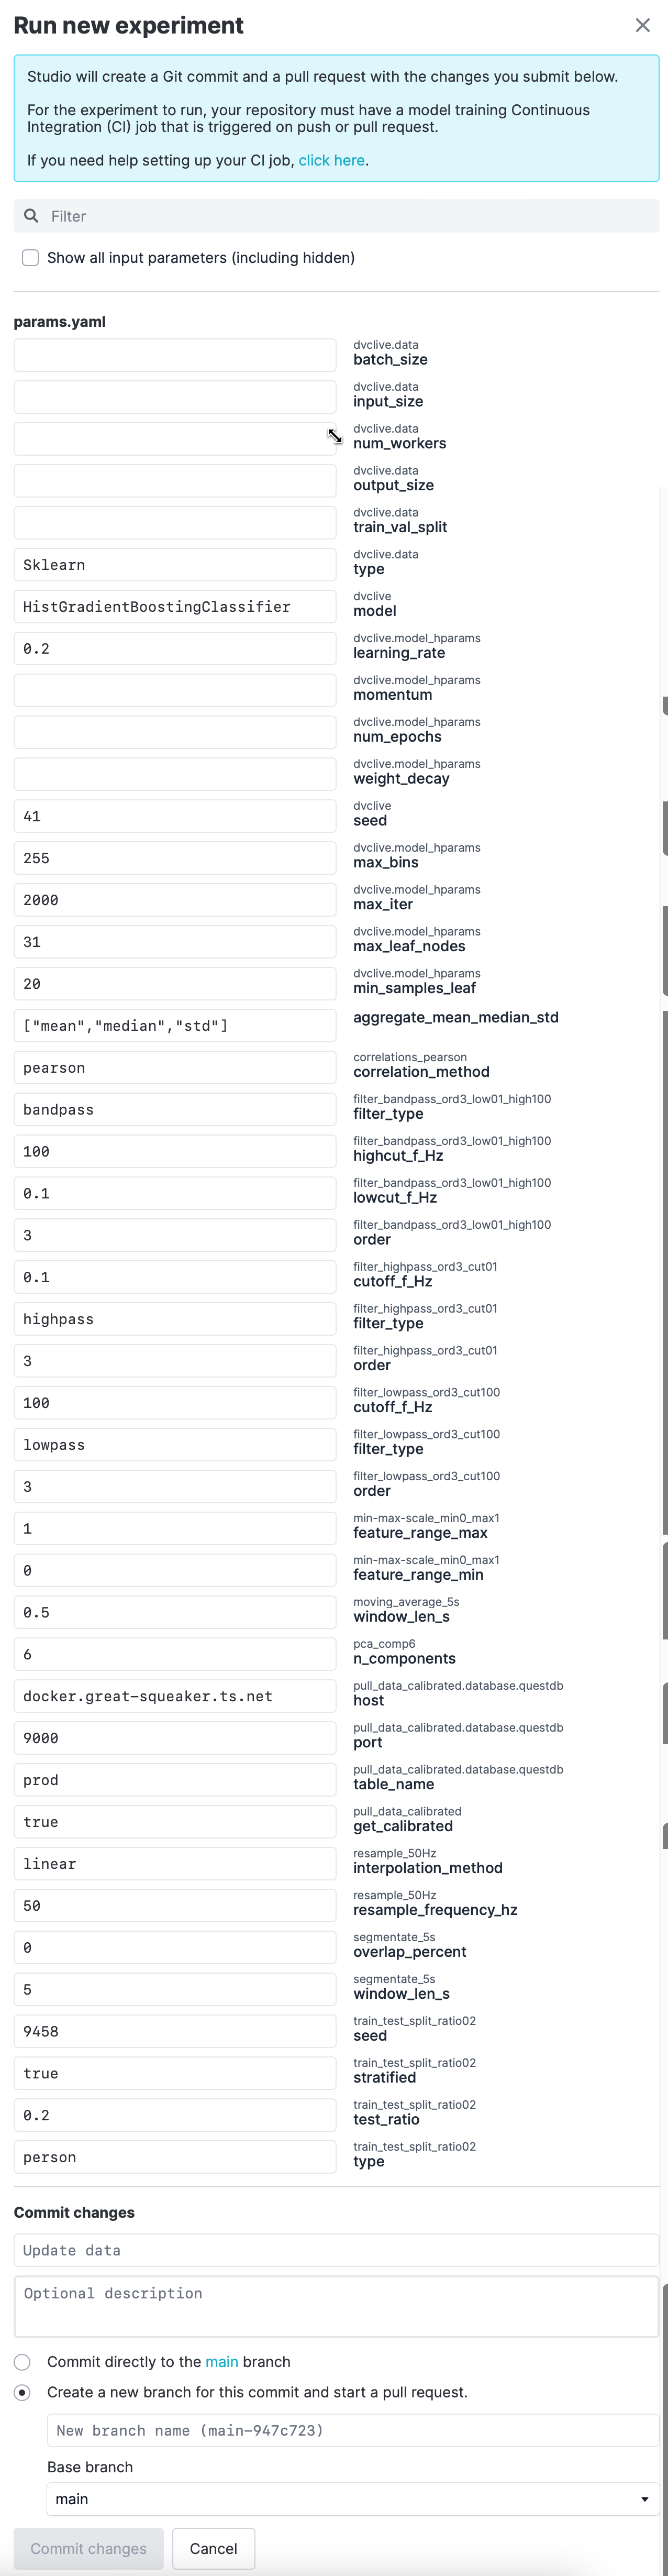Focus the Filter search field

click(200, 215)
